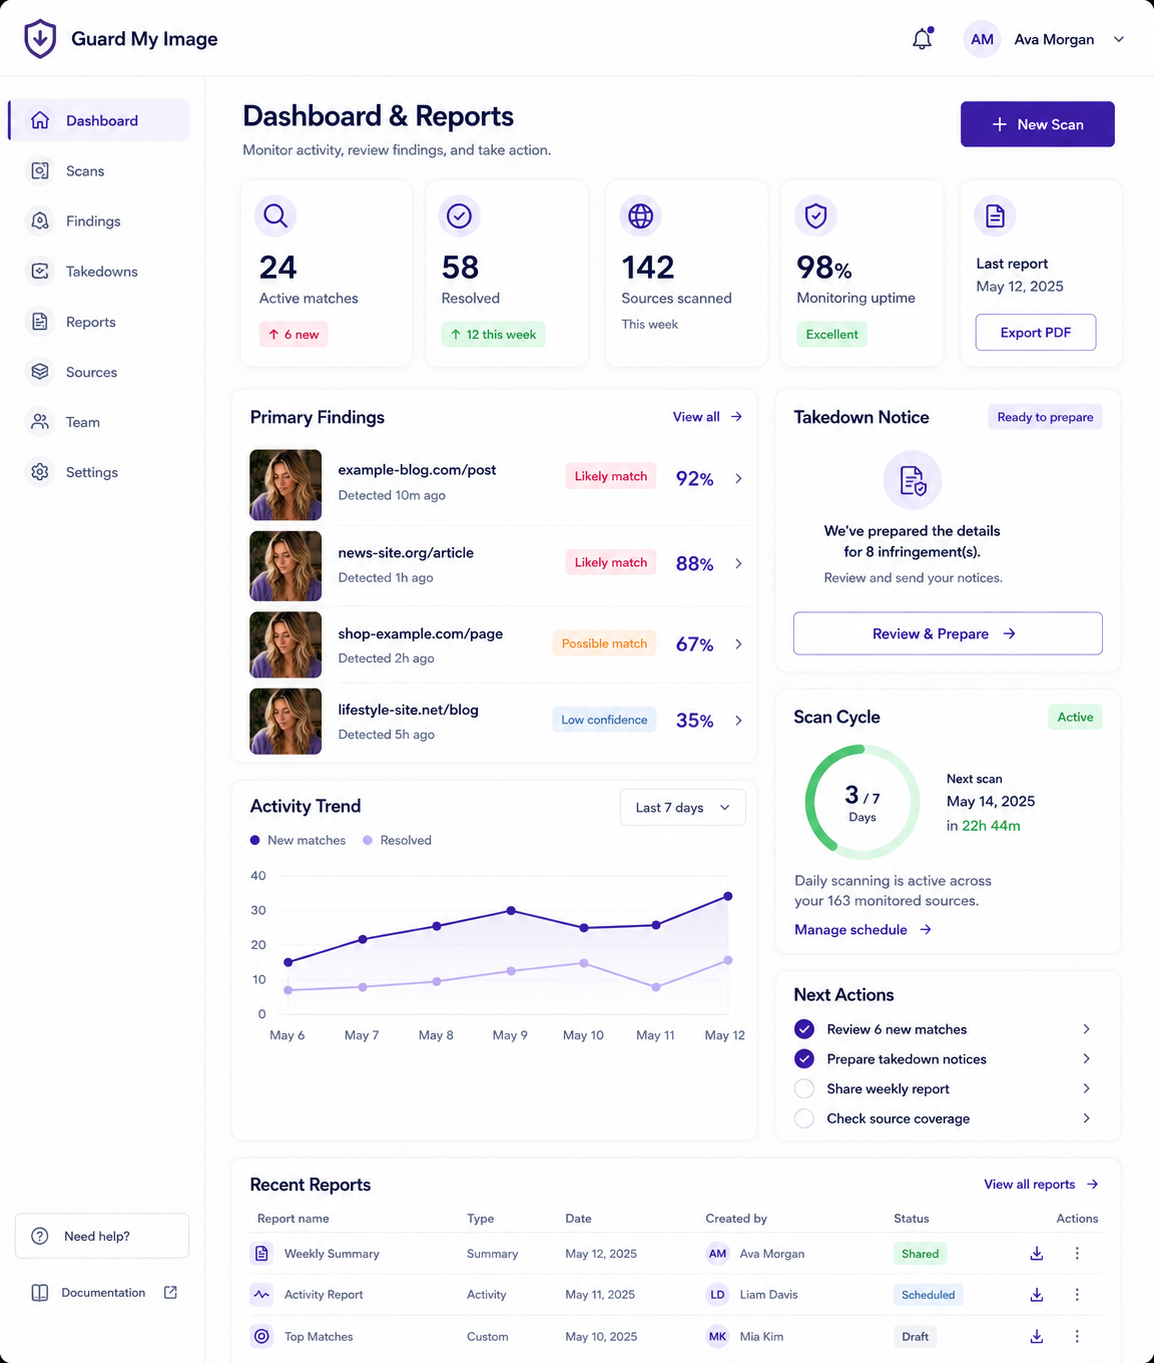
Task: Expand the shop-example.com/page finding chevron
Action: point(738,644)
